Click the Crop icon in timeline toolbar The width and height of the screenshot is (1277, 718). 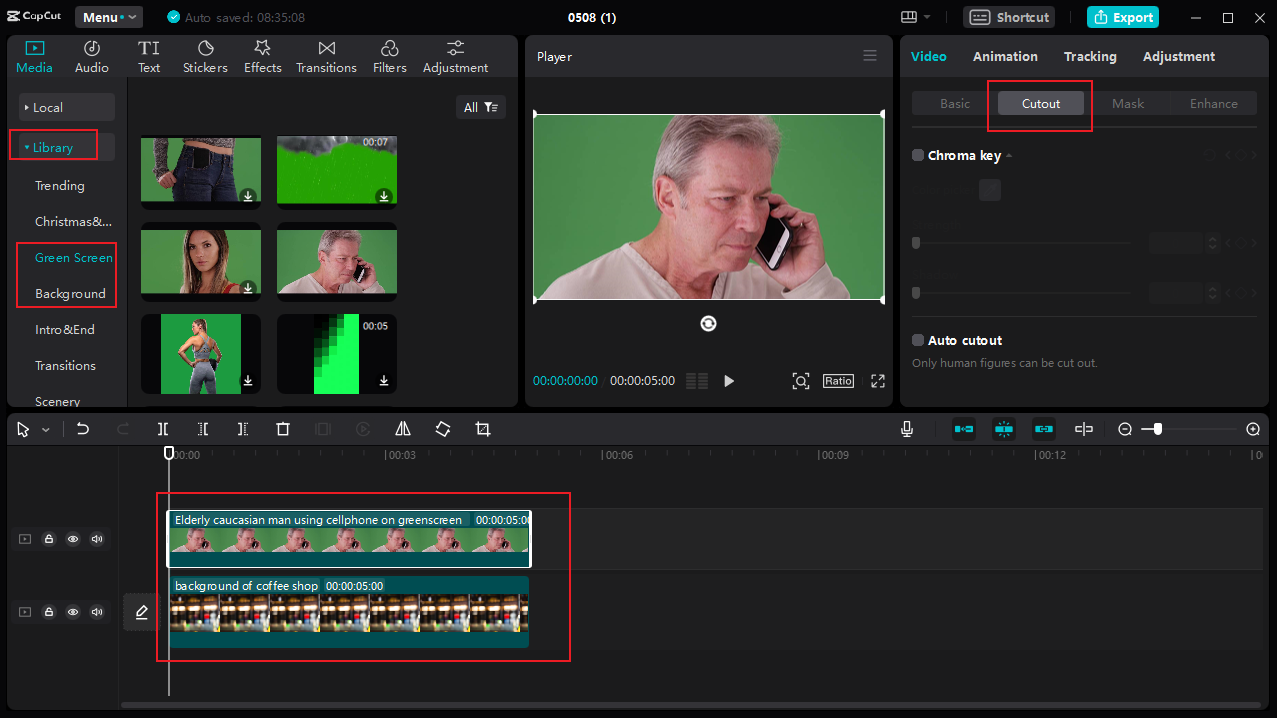tap(483, 429)
